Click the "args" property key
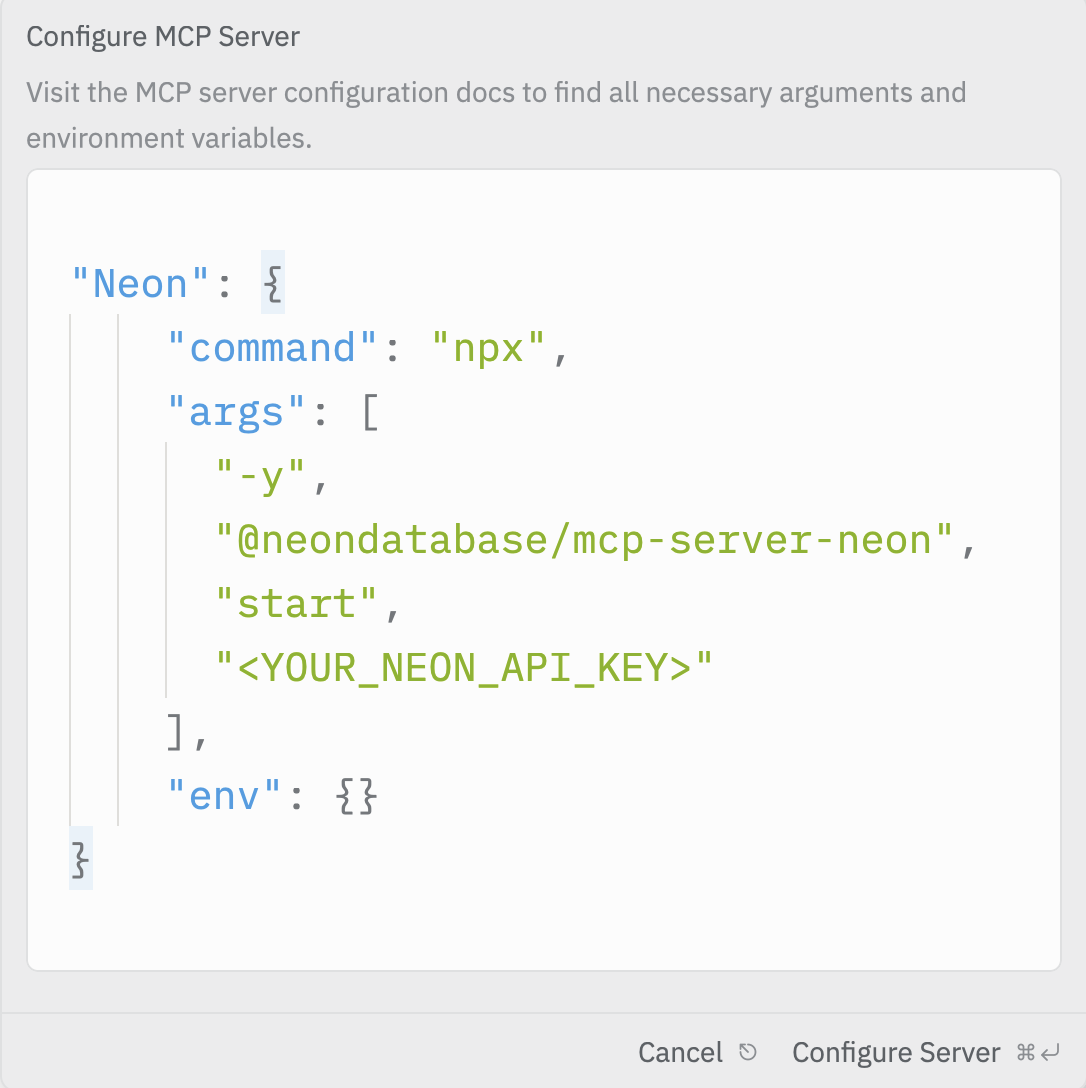This screenshot has height=1088, width=1086. click(236, 411)
